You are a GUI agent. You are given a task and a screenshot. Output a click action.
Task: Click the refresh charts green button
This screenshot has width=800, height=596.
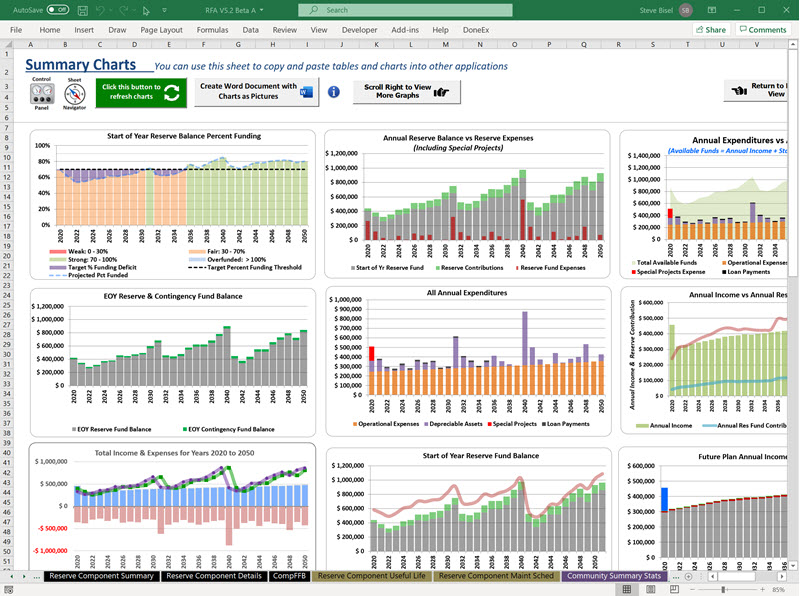tap(140, 93)
